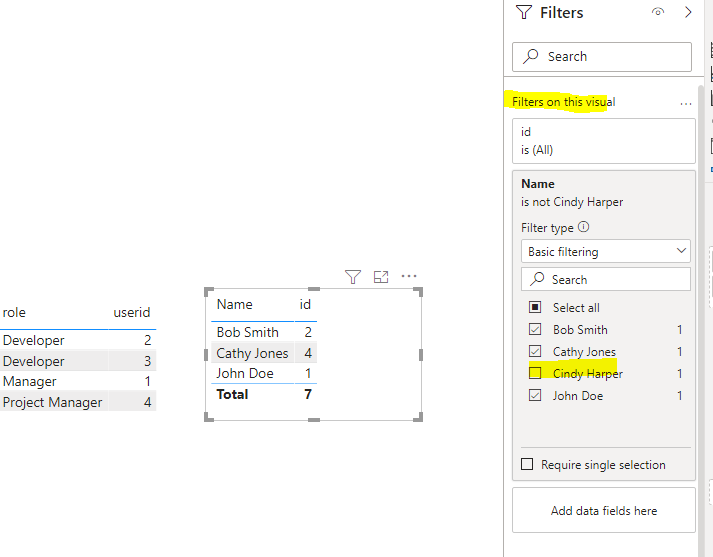713x557 pixels.
Task: Uncheck the Bob Smith filter checkbox
Action: 535,329
